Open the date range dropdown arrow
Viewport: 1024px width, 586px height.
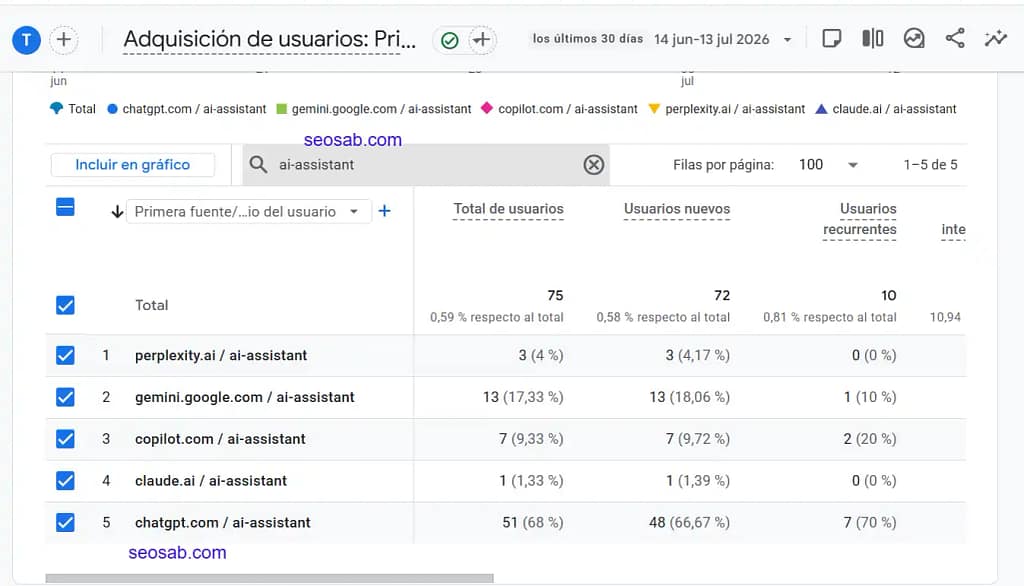(x=788, y=40)
